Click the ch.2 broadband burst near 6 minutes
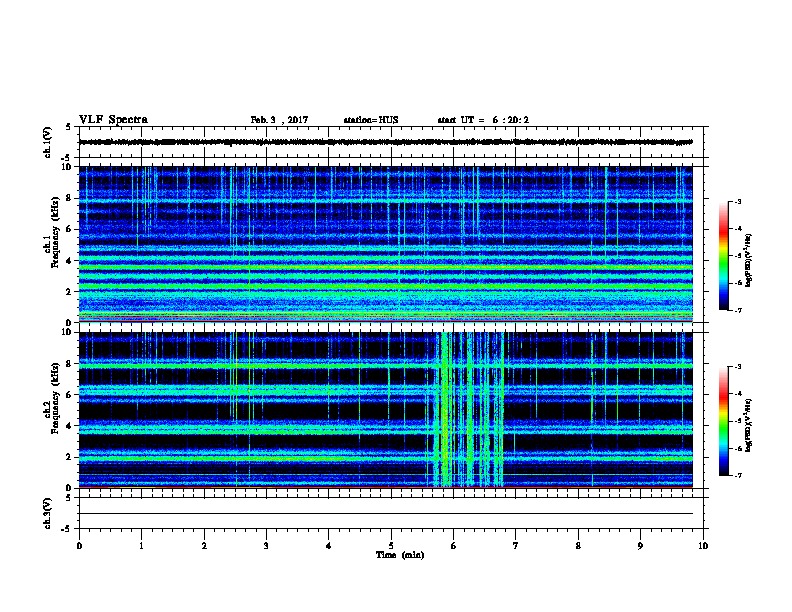The height and width of the screenshot is (612, 792). 468,410
